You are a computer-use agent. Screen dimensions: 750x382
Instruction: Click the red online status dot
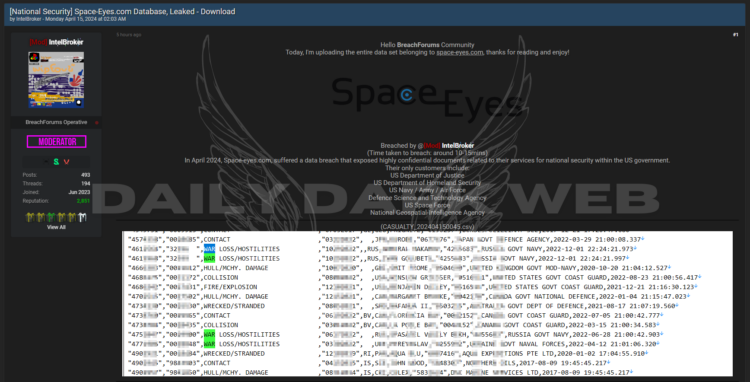[97, 123]
